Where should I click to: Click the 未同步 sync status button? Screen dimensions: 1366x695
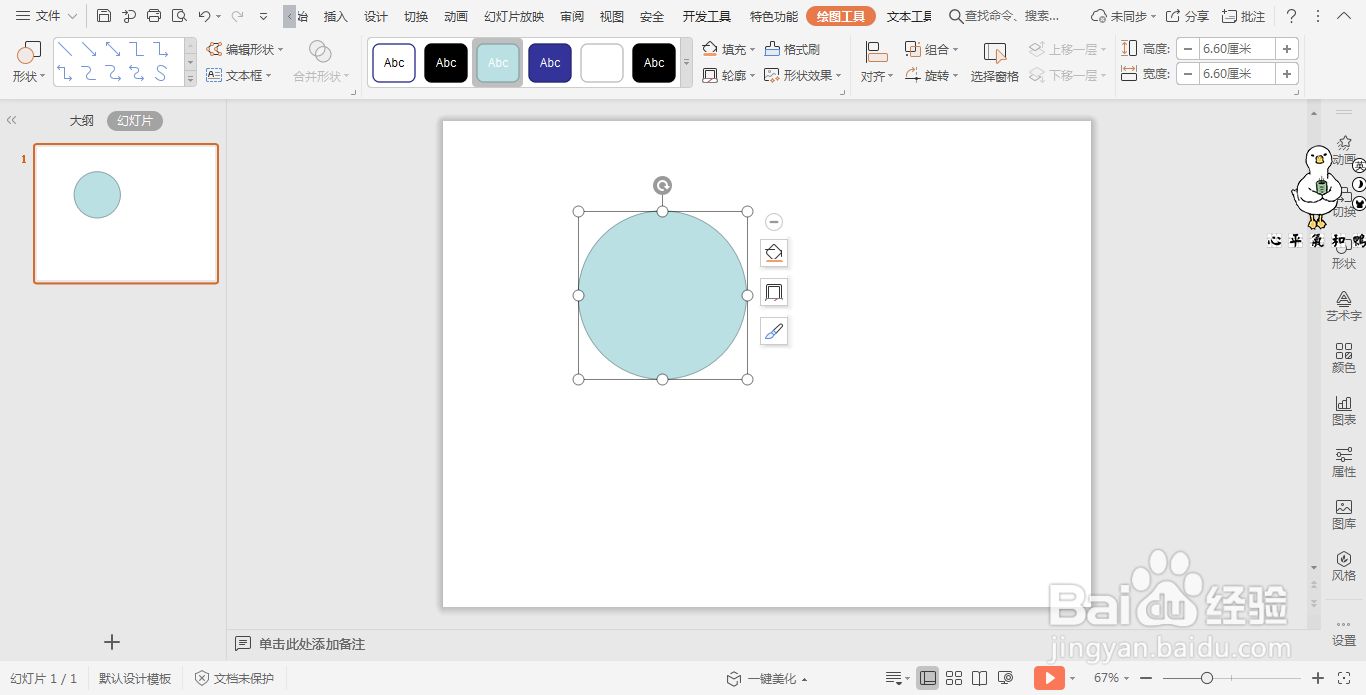pos(1123,16)
